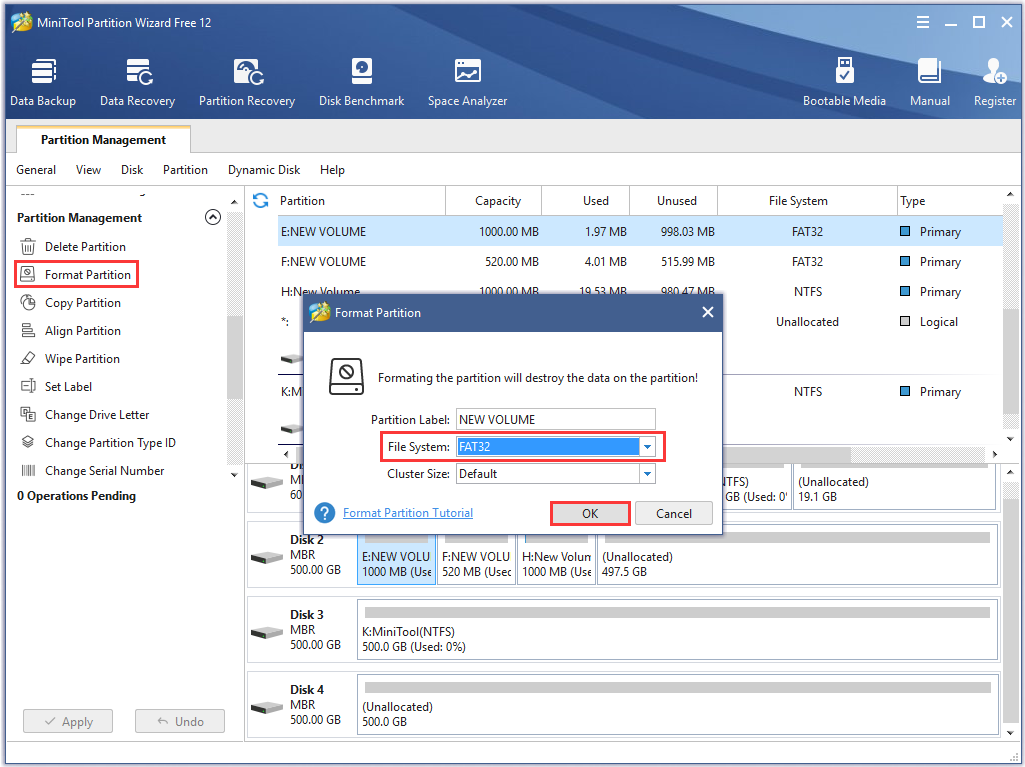Click the Register icon
This screenshot has width=1025, height=767.
[994, 82]
